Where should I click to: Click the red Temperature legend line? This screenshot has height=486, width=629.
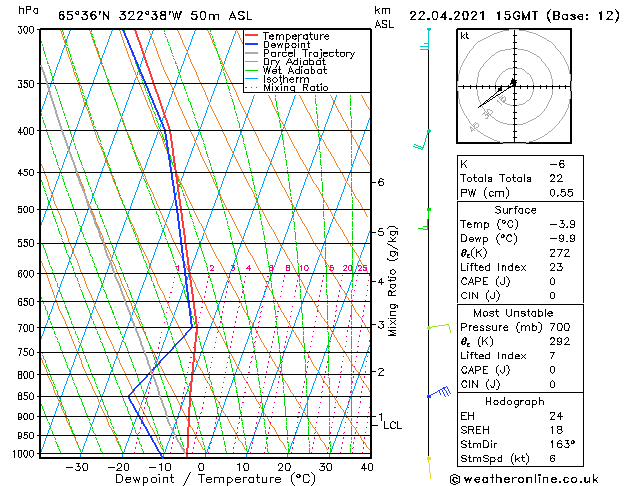coord(251,35)
